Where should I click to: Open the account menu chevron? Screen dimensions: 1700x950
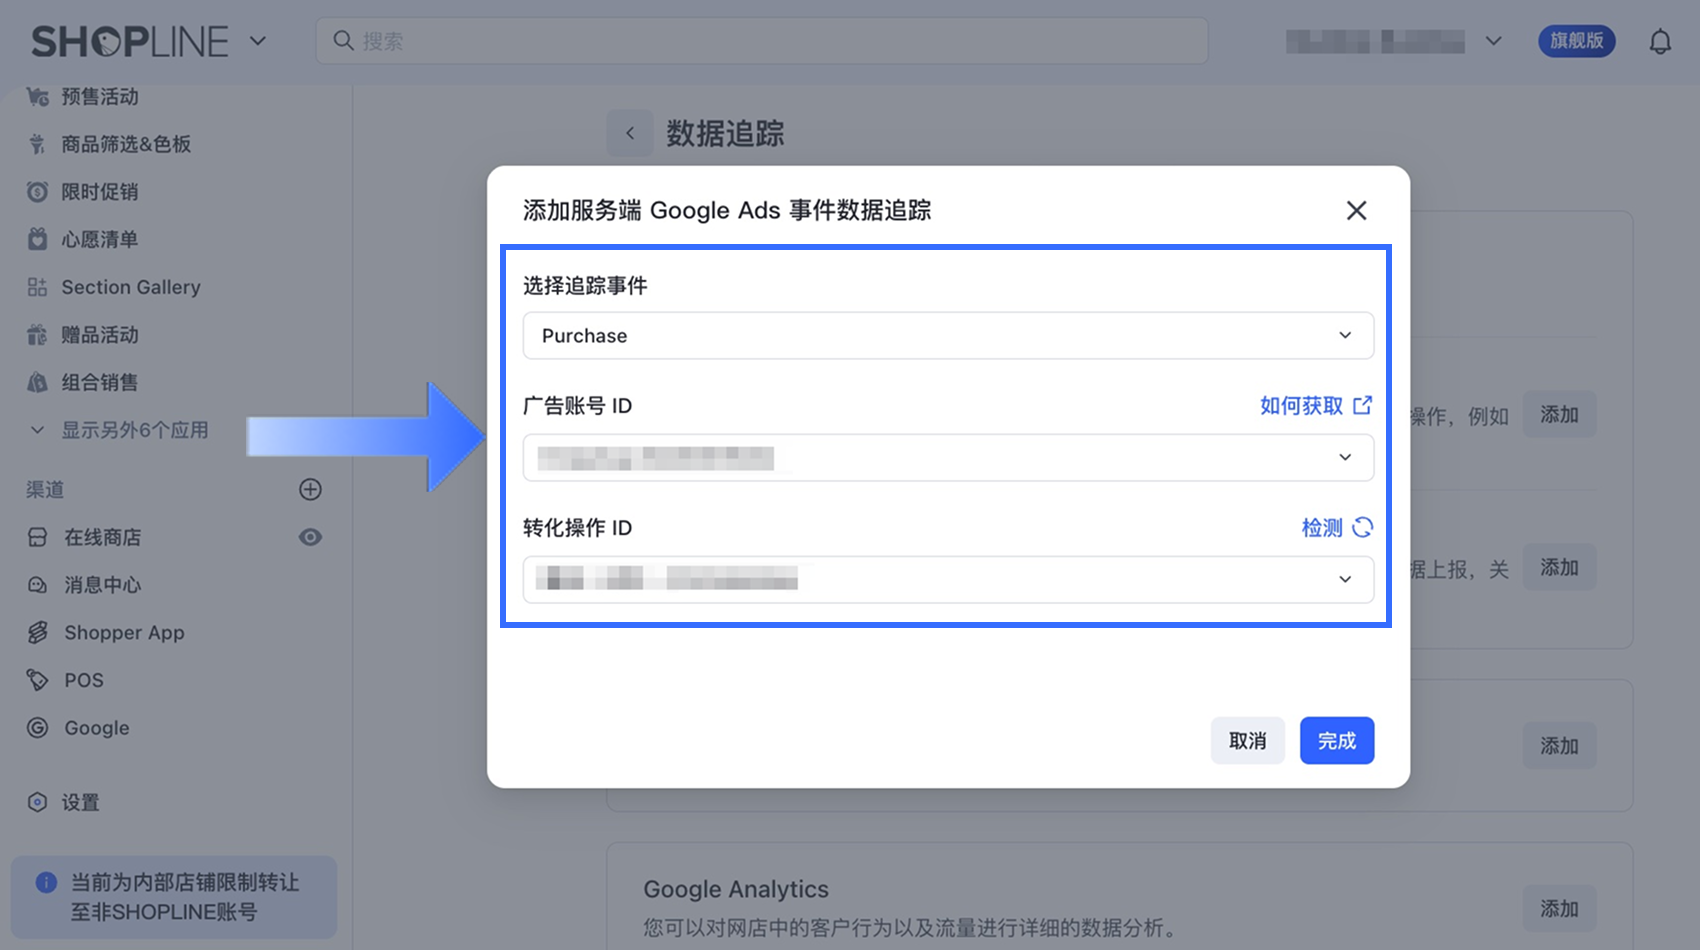[1493, 41]
